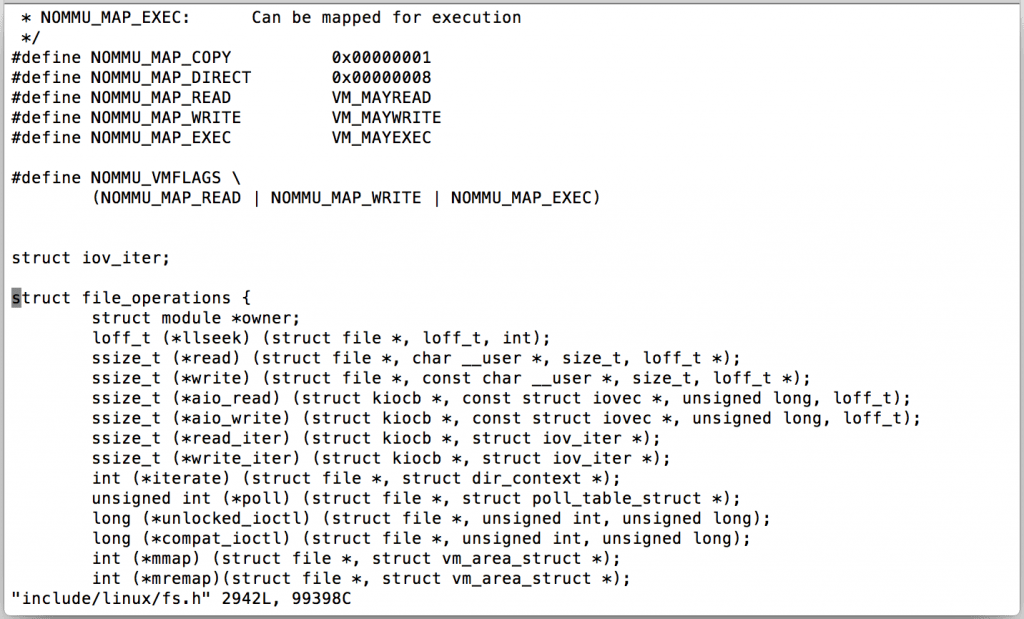Image resolution: width=1024 pixels, height=619 pixels.
Task: Click the 0x00000008 value
Action: (381, 78)
